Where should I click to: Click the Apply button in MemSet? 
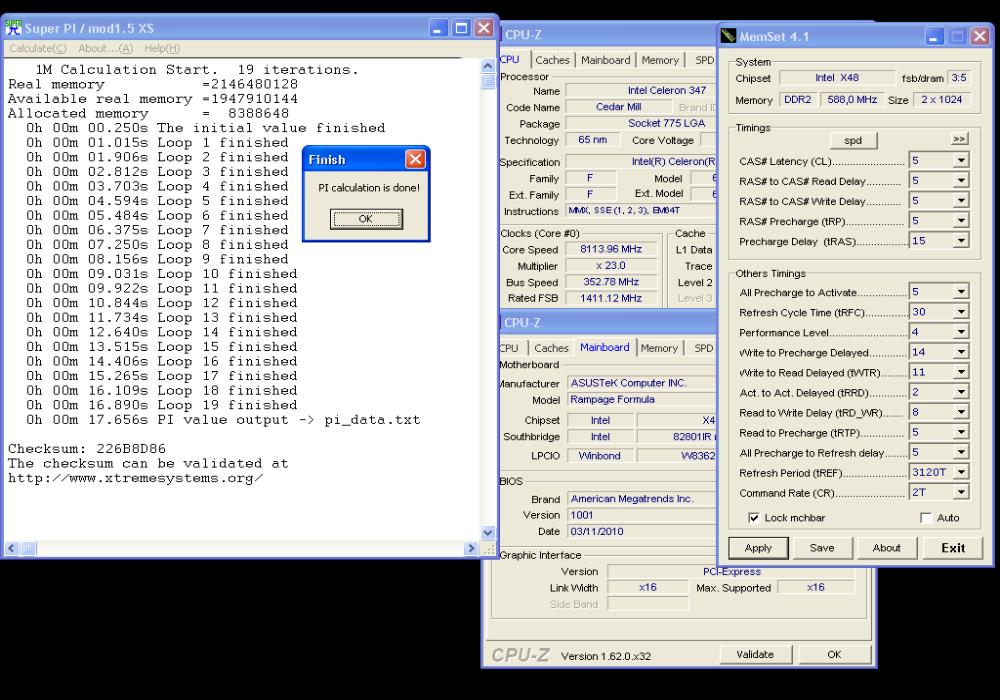(758, 548)
